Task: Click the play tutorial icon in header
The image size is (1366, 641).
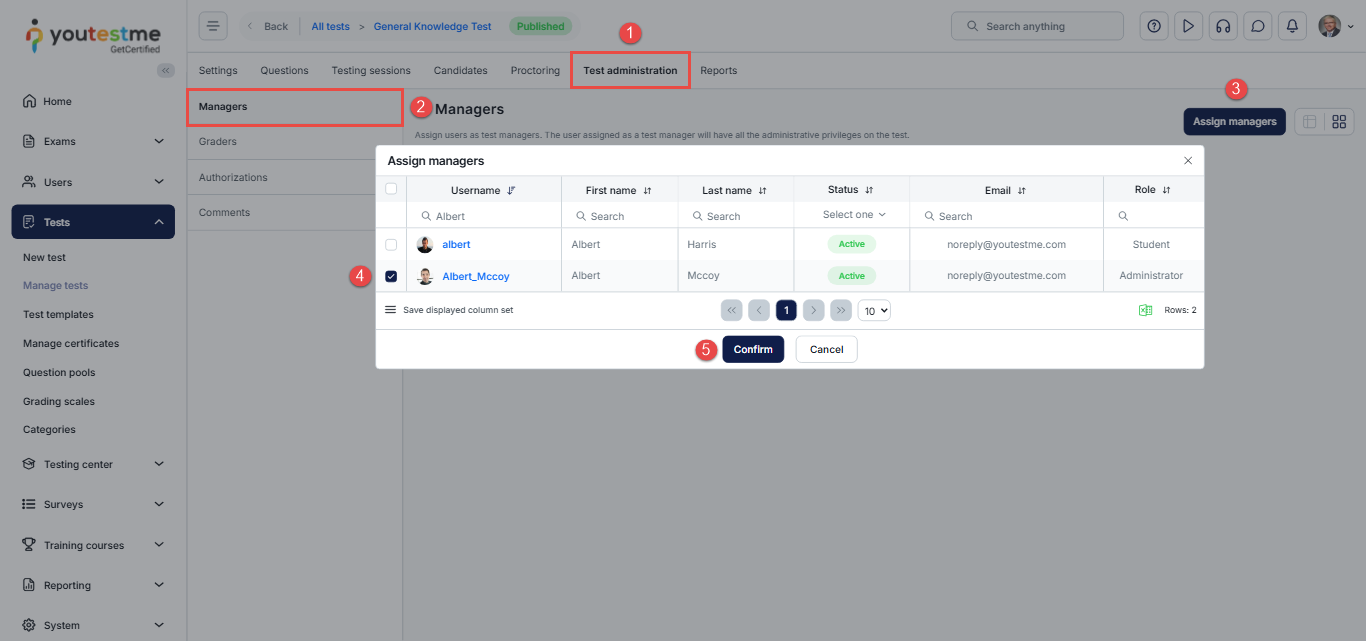Action: (x=1188, y=26)
